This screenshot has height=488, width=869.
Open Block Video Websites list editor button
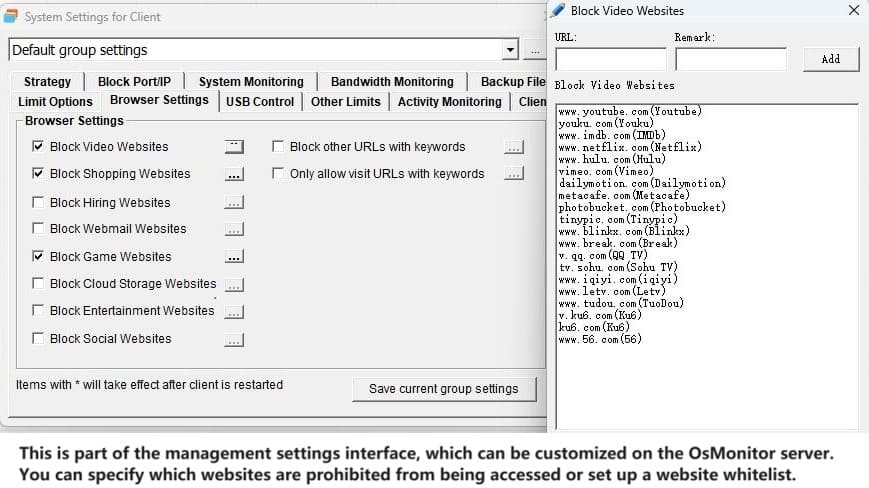point(234,147)
